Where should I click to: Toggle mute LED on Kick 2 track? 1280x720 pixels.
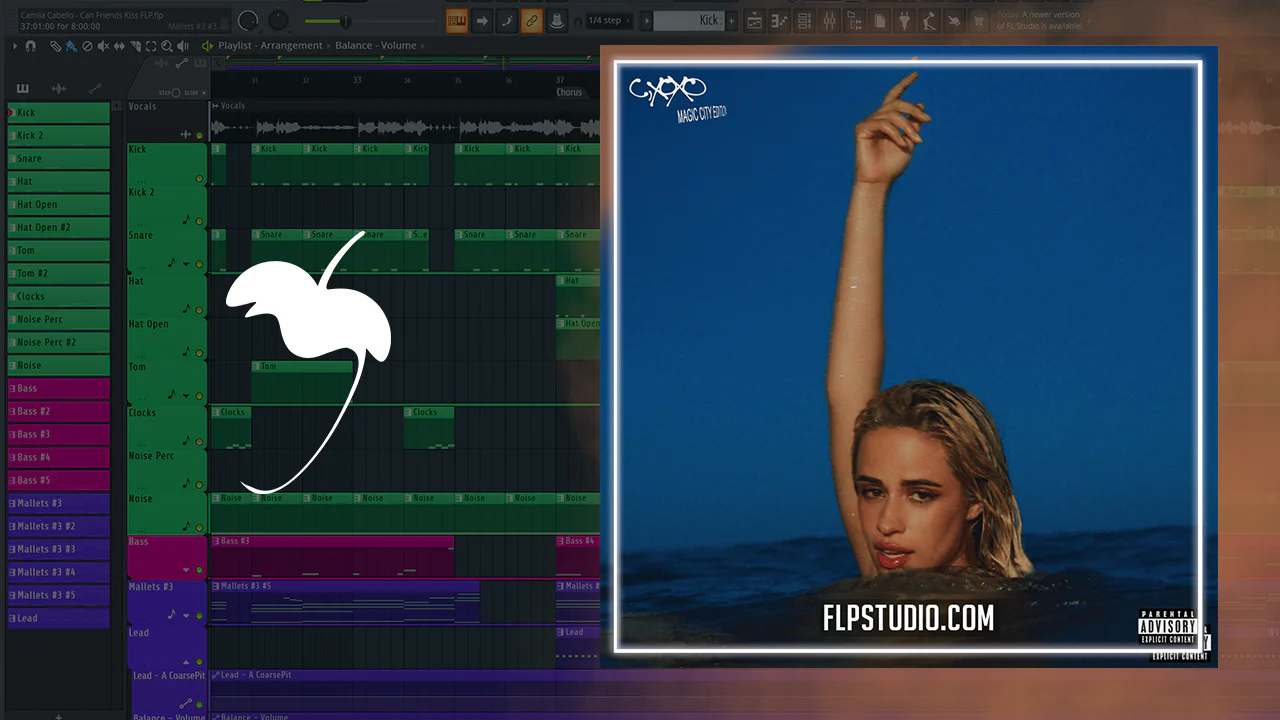tap(199, 221)
